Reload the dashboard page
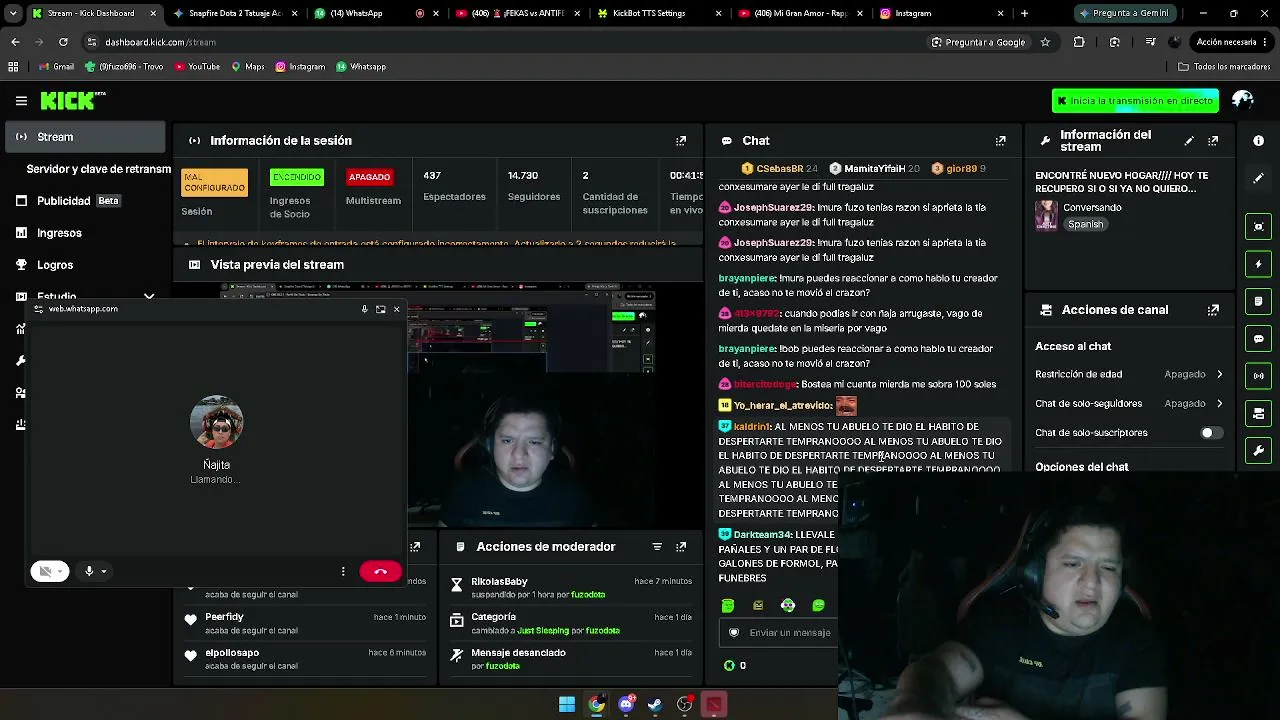1280x720 pixels. (63, 42)
